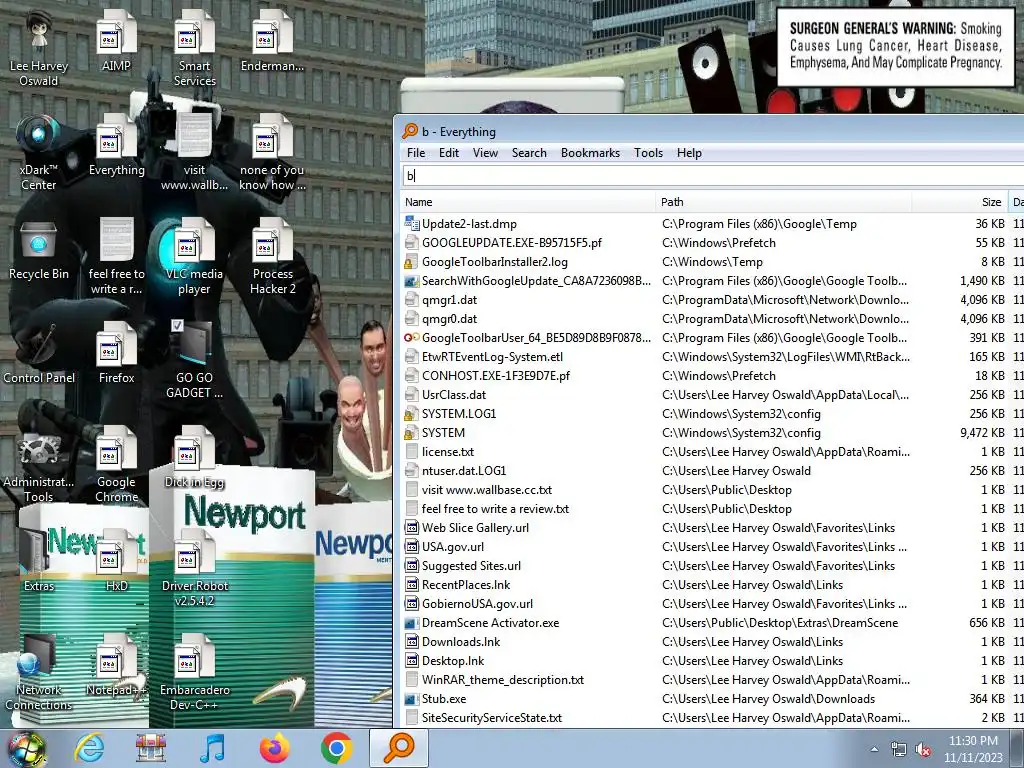The height and width of the screenshot is (768, 1024).
Task: Open Firefox desktop shortcut
Action: point(116,354)
